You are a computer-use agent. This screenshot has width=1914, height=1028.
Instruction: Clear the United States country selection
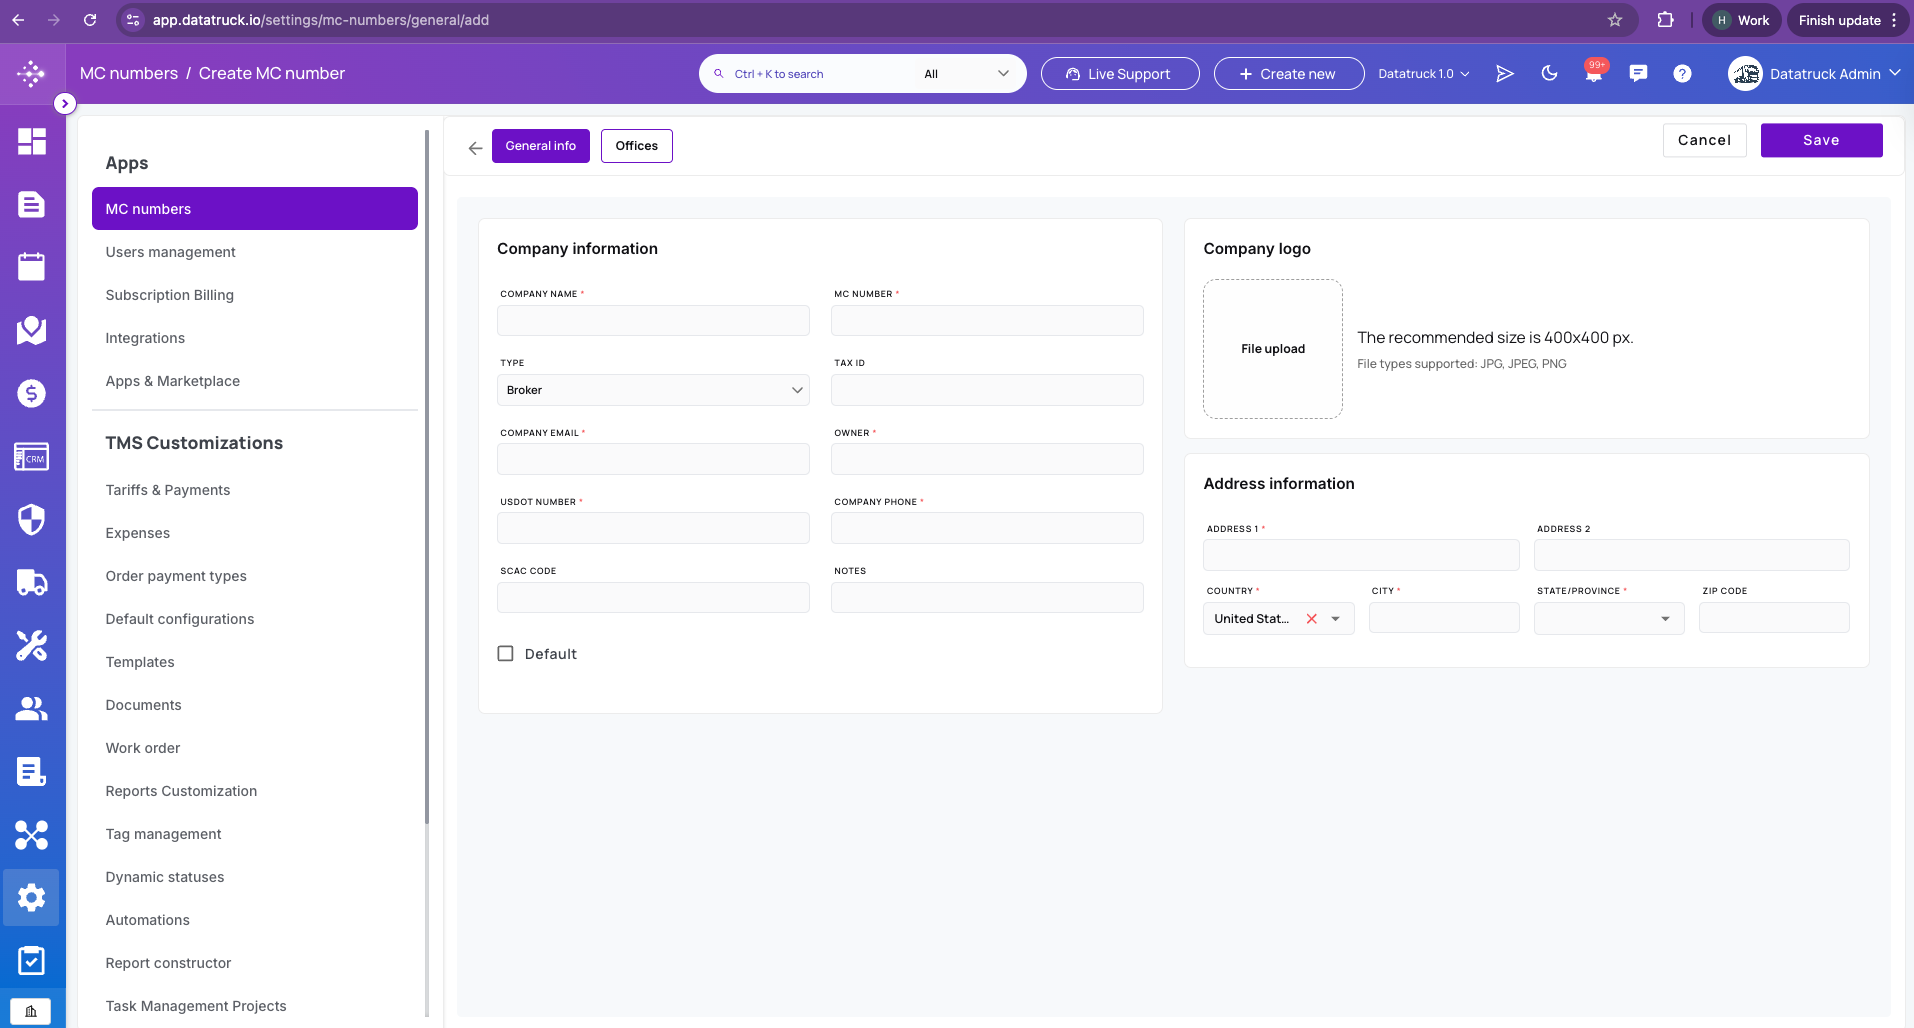(x=1311, y=619)
